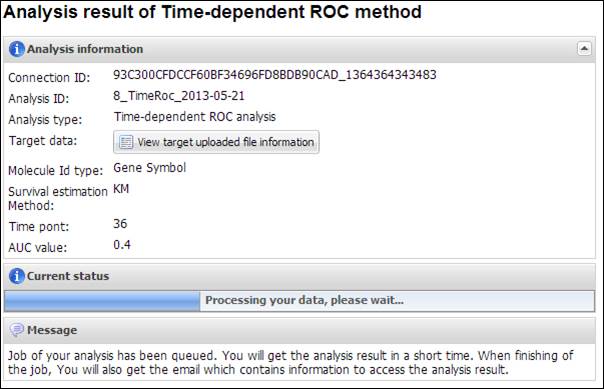The height and width of the screenshot is (389, 604).
Task: Select the Connection ID value text
Action: click(275, 75)
